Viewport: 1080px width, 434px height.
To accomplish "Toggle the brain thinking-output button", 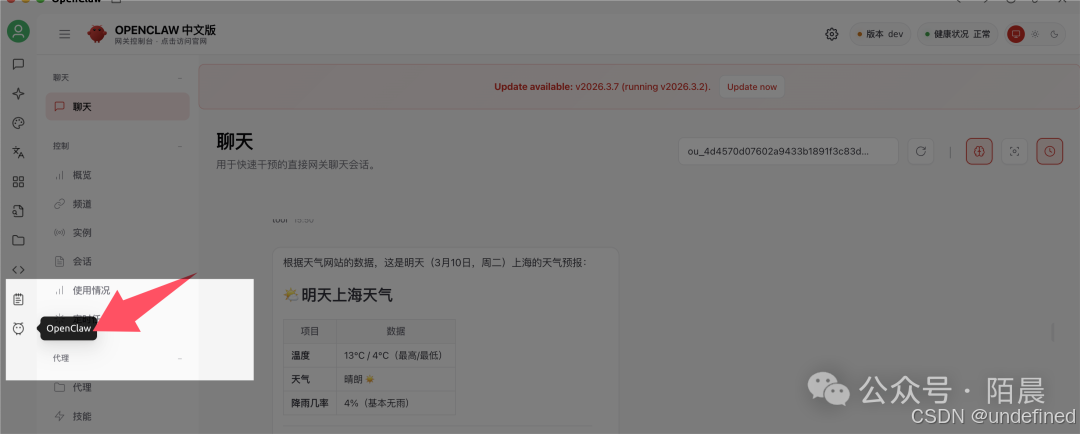I will 979,152.
